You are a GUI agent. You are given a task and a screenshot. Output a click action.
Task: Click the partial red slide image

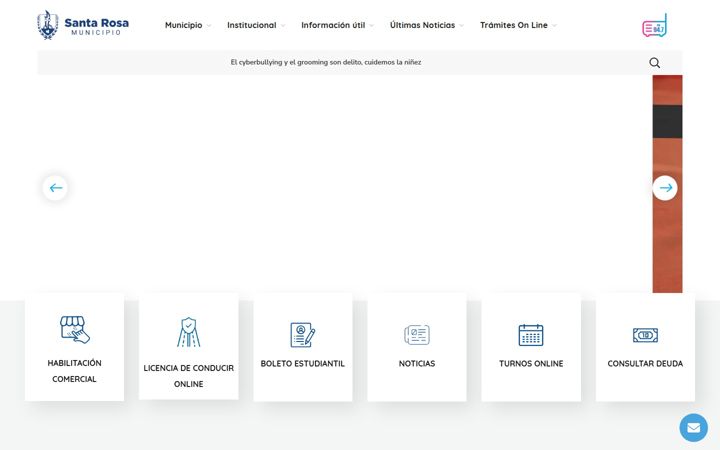pyautogui.click(x=667, y=184)
